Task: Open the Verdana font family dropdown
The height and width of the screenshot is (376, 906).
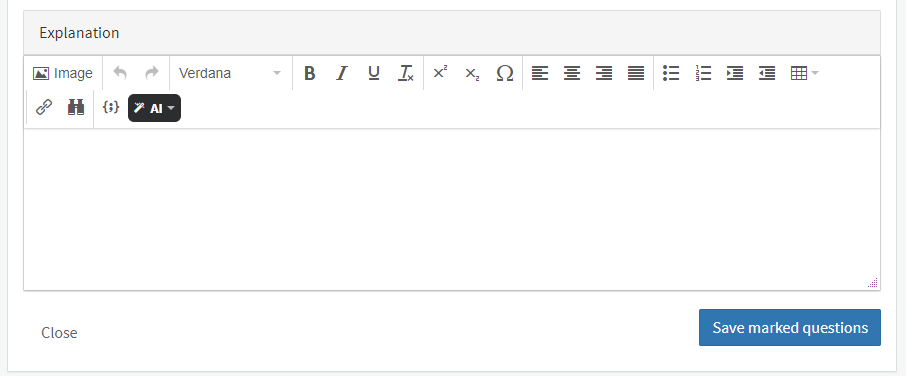Action: point(230,73)
